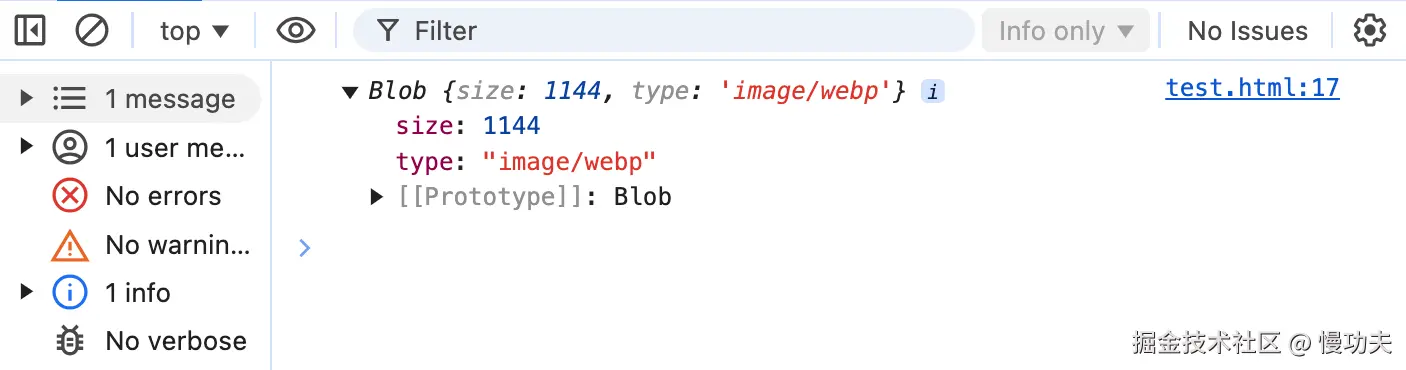Select the No errors red X icon
The height and width of the screenshot is (370, 1406).
pyautogui.click(x=69, y=196)
